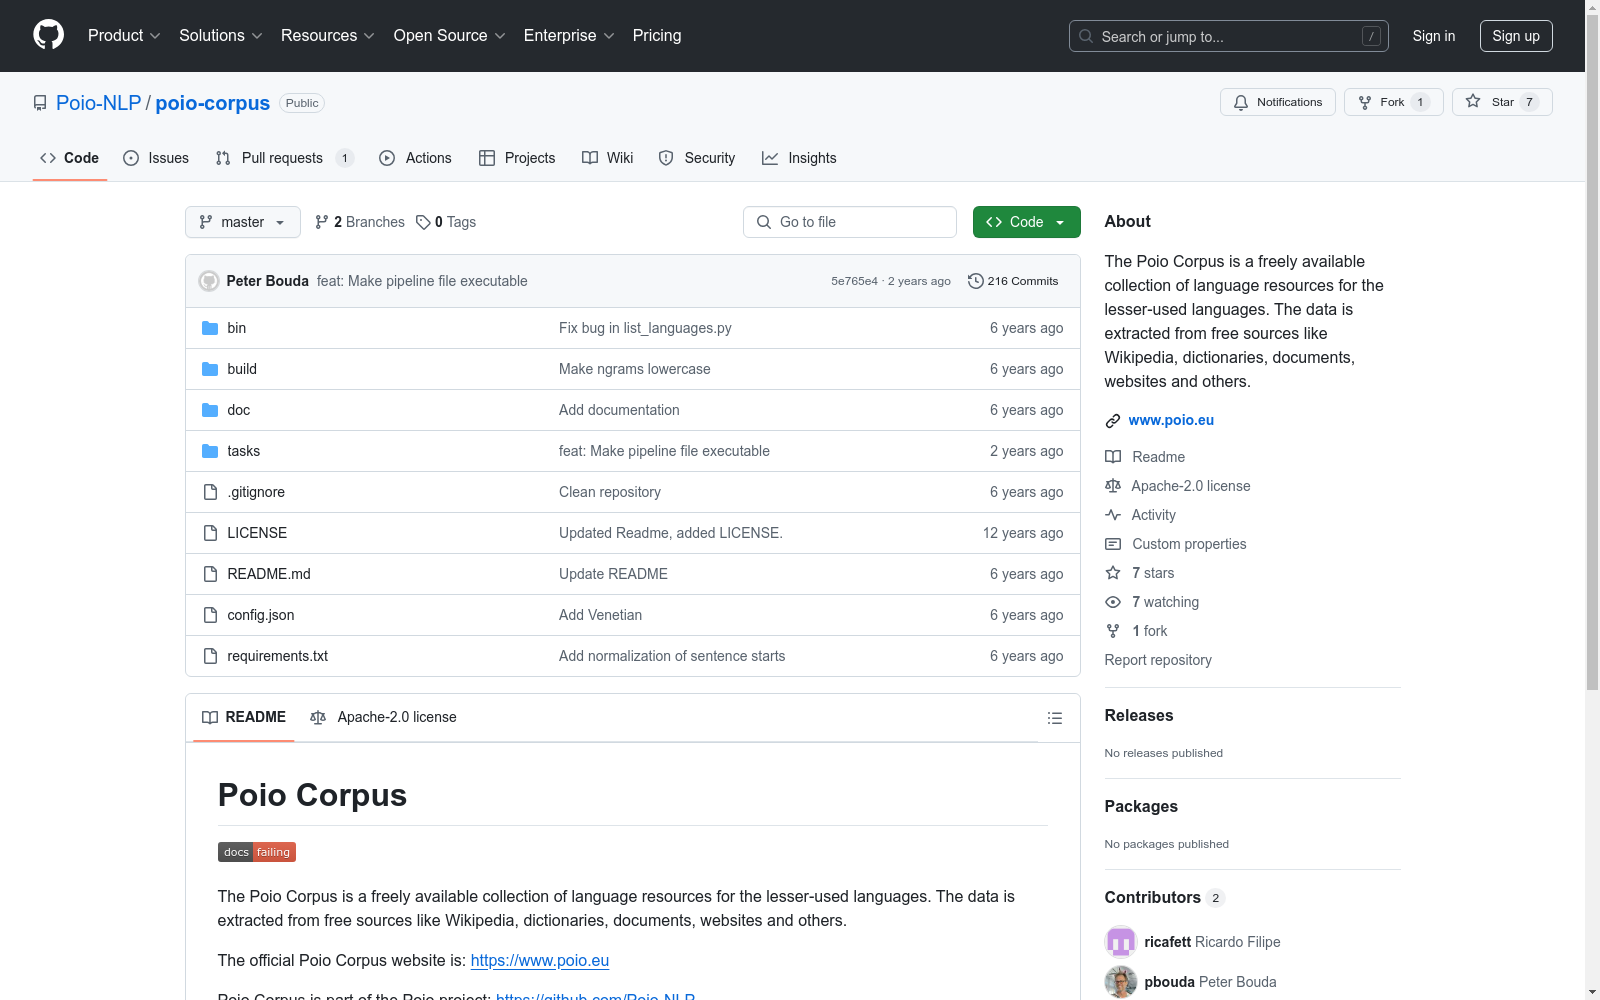Open commit hash 5e765e4
1600x1000 pixels.
854,281
